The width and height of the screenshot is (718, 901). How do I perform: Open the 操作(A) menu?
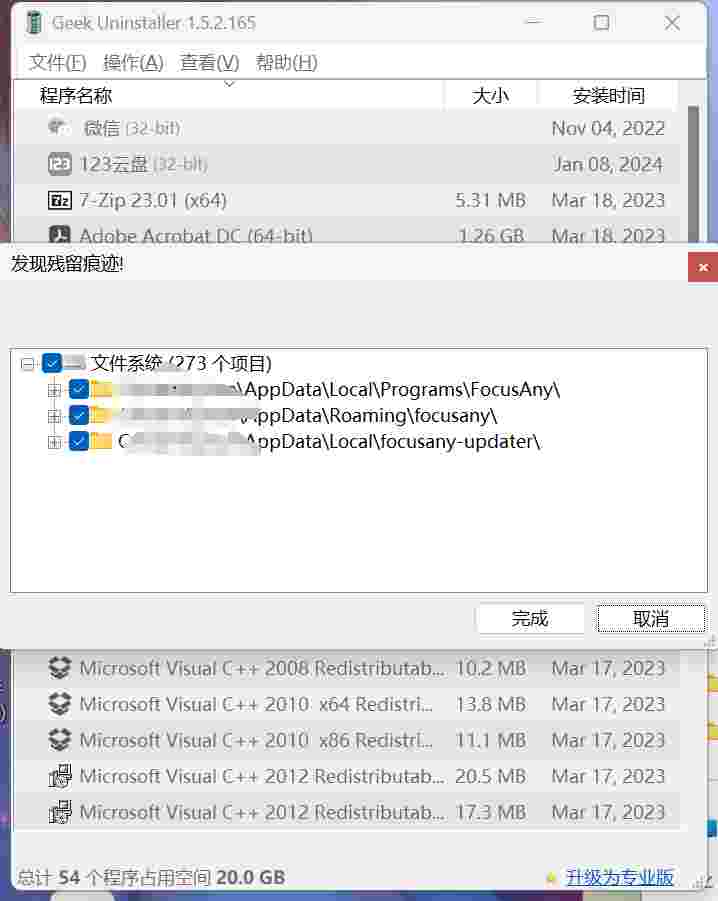[133, 62]
